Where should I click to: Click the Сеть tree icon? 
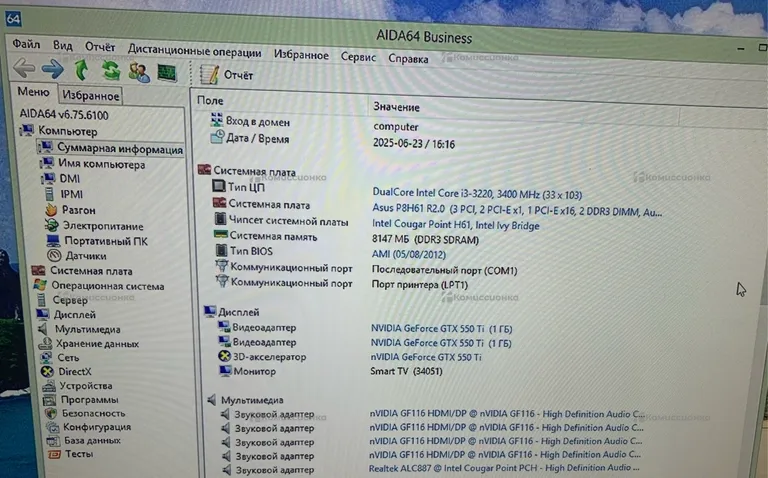(x=47, y=357)
